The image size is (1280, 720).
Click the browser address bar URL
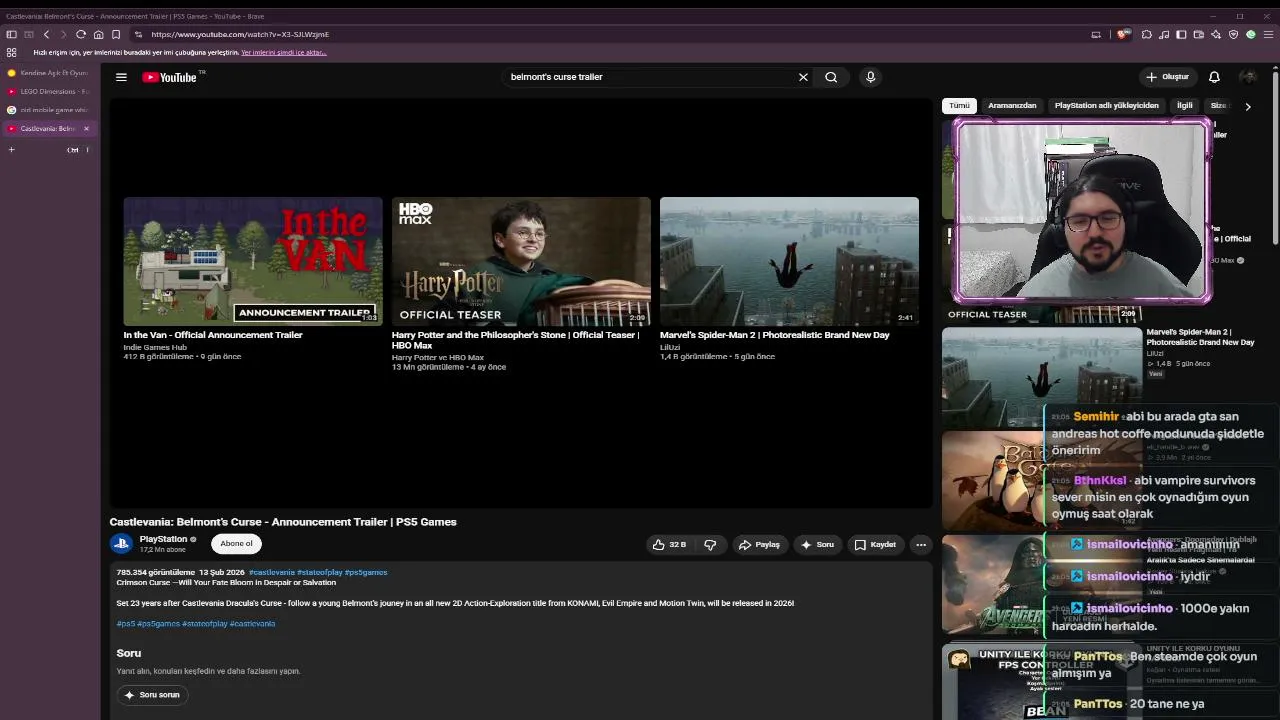240,34
